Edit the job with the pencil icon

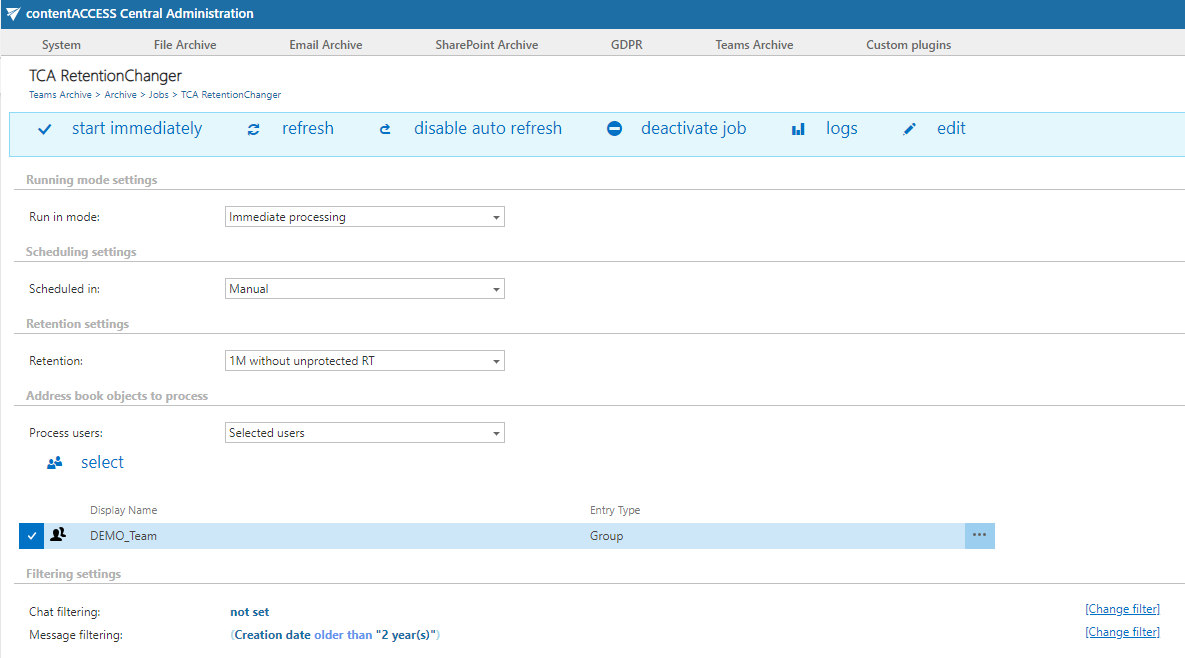909,128
